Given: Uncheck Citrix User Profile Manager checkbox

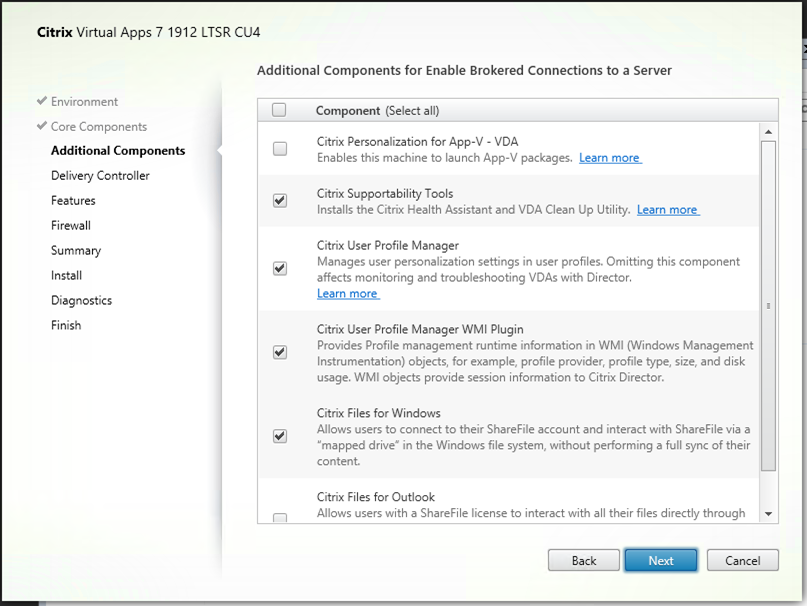Looking at the screenshot, I should 280,268.
